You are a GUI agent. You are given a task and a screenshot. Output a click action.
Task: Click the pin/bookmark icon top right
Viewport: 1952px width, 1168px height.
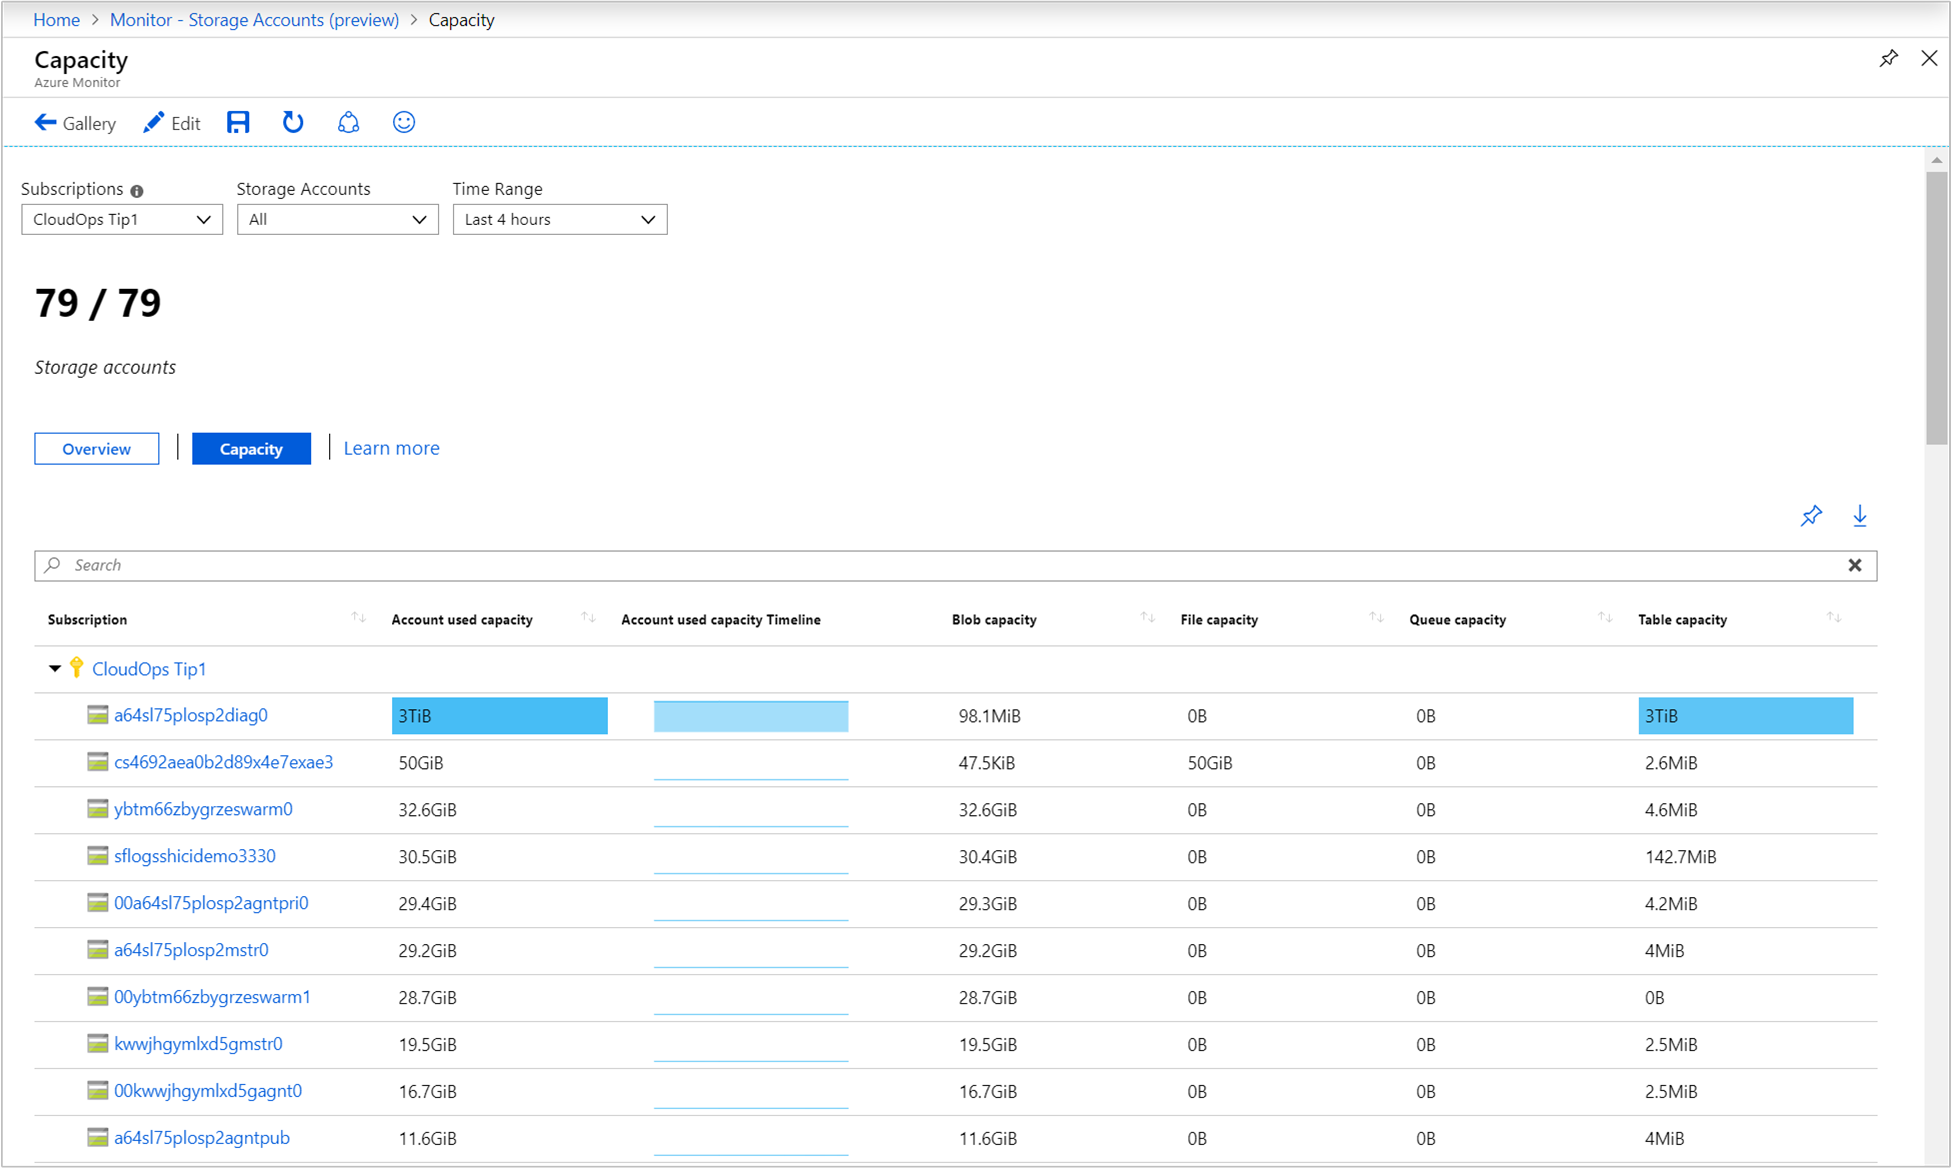point(1889,58)
